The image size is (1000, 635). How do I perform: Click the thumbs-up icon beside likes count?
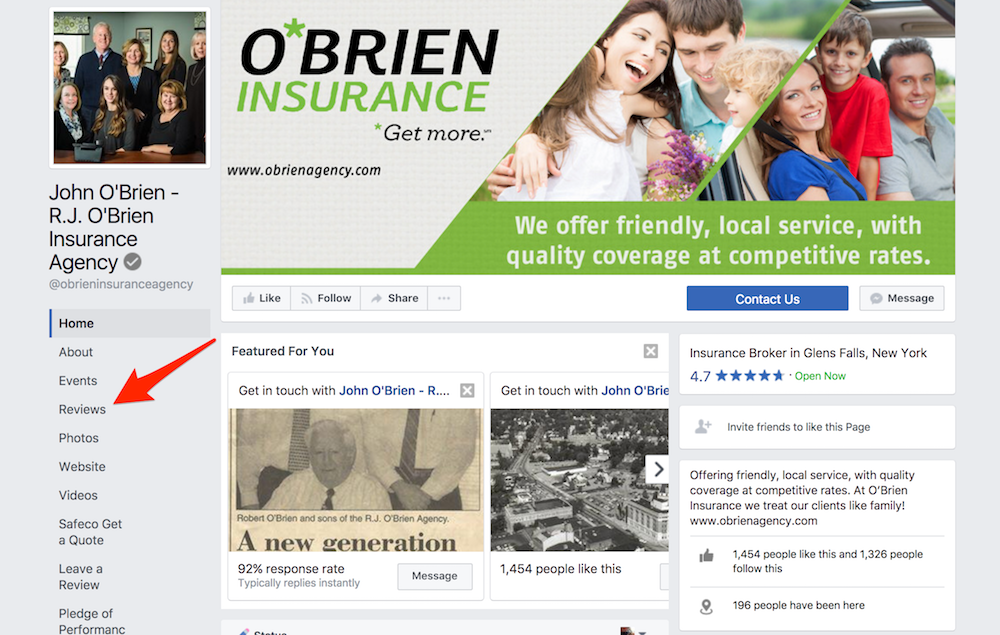tap(706, 556)
